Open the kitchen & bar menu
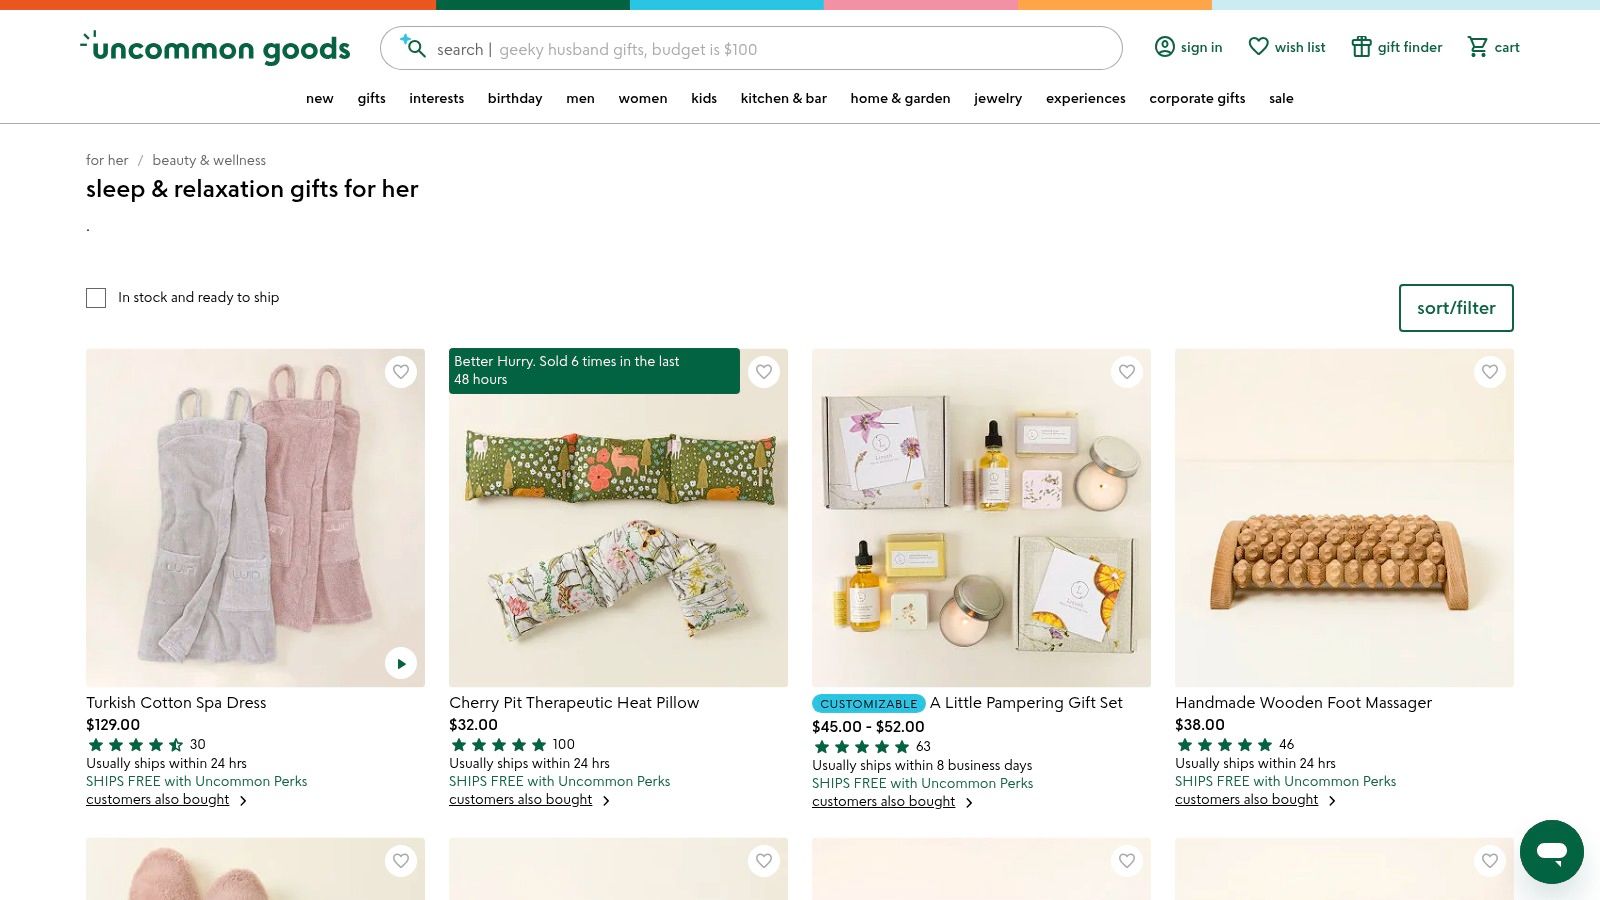The width and height of the screenshot is (1600, 900). (x=784, y=98)
